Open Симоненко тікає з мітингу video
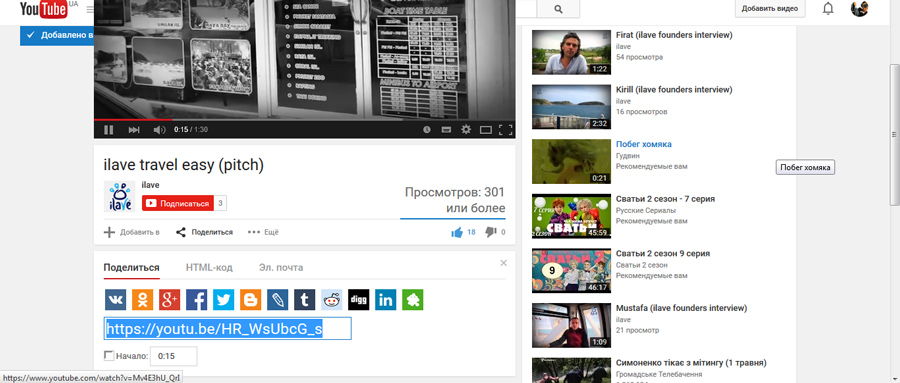 (691, 363)
